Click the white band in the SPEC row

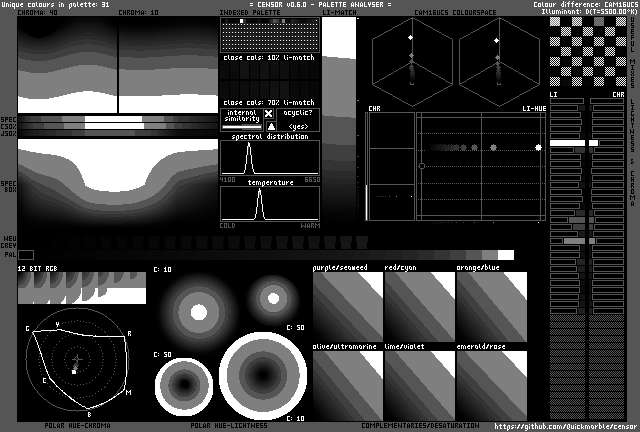[x=113, y=119]
